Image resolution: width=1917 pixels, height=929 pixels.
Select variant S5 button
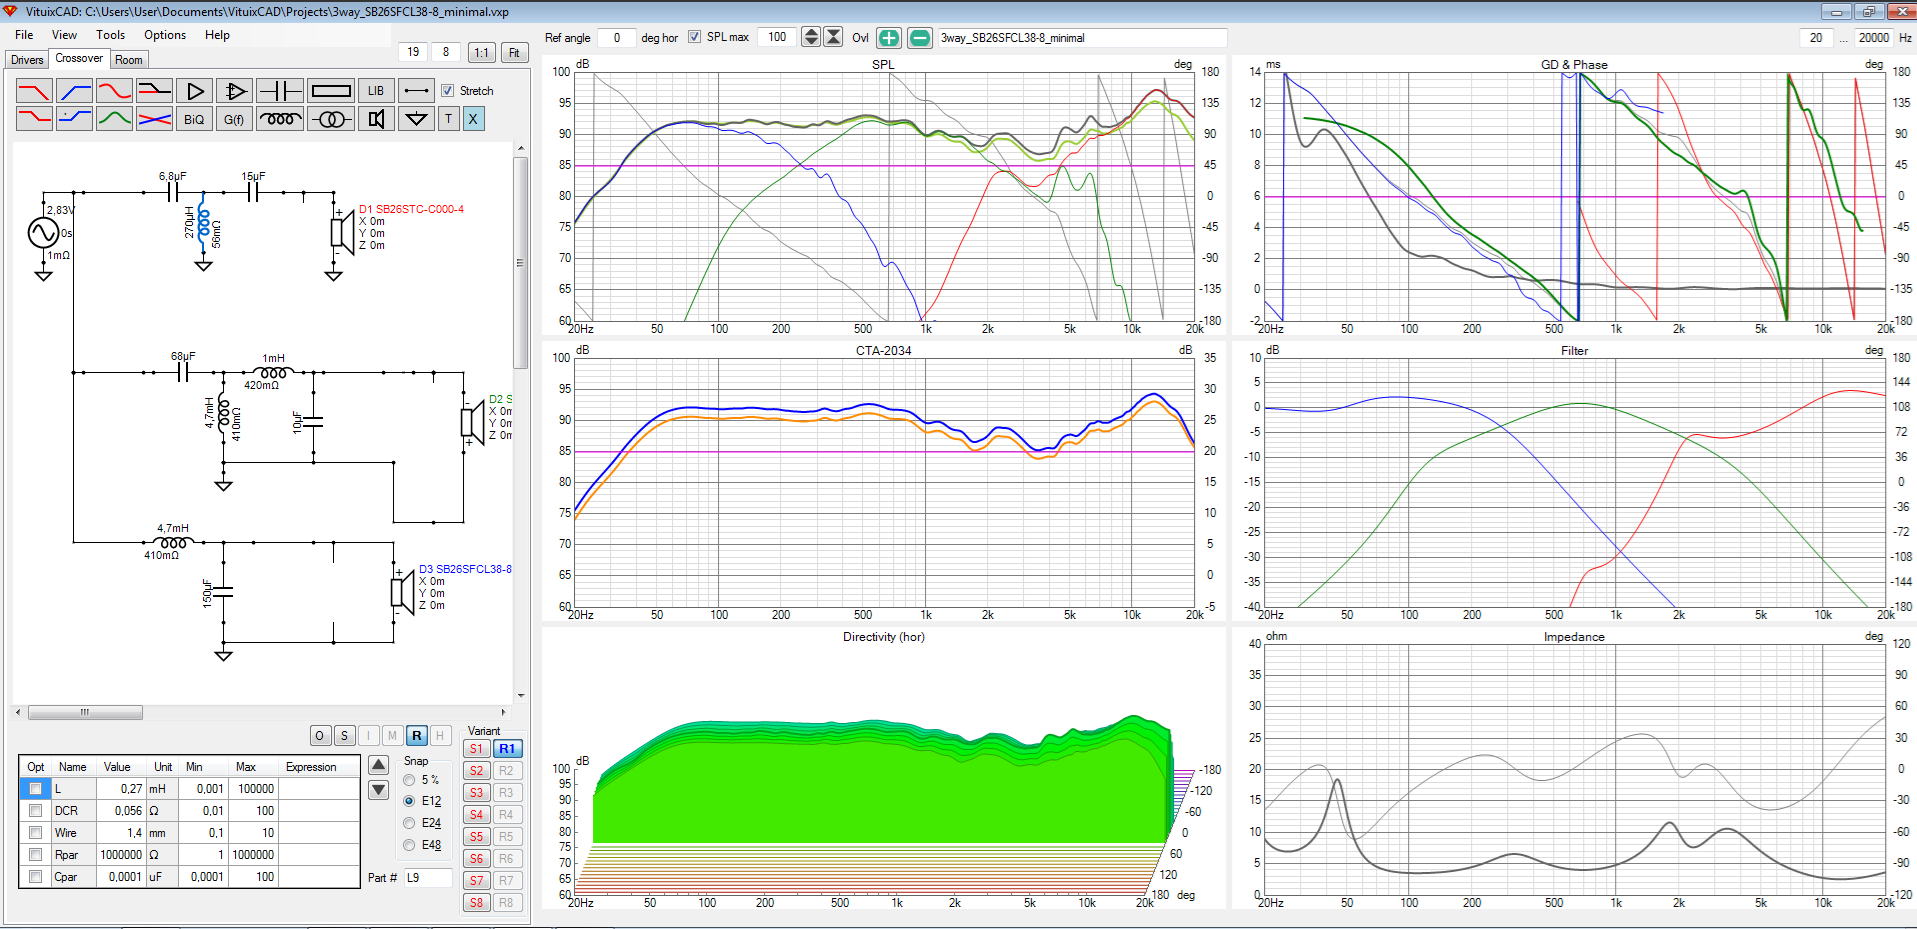point(477,837)
